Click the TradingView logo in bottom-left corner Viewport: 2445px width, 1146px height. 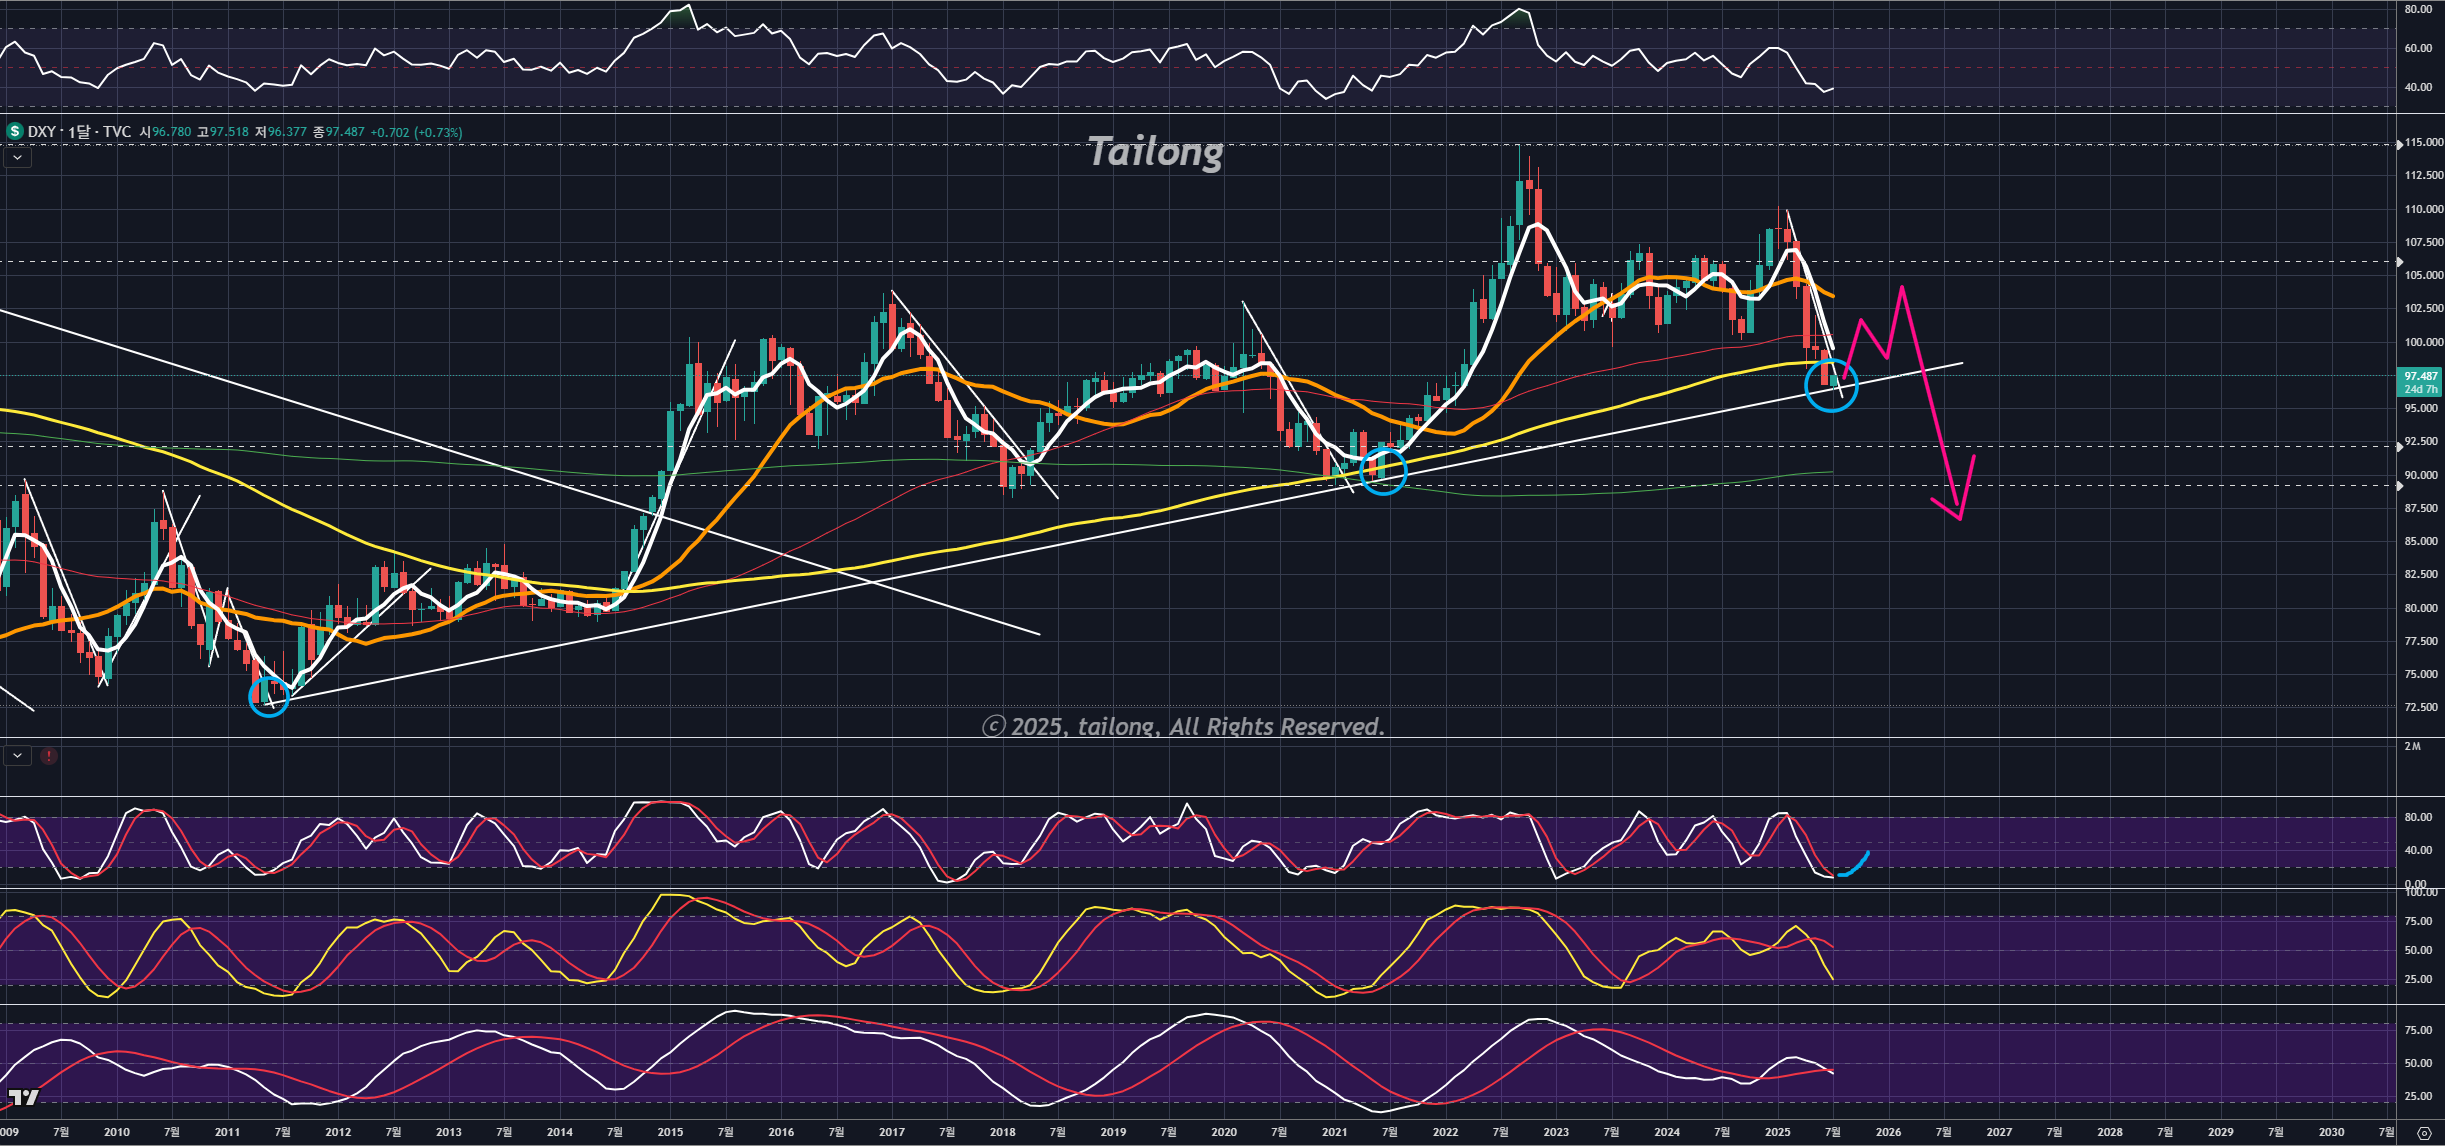(x=23, y=1098)
